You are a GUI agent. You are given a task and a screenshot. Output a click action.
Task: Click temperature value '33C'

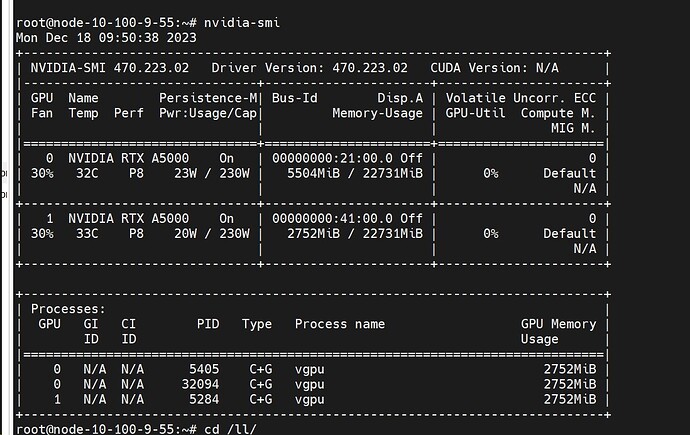point(87,234)
